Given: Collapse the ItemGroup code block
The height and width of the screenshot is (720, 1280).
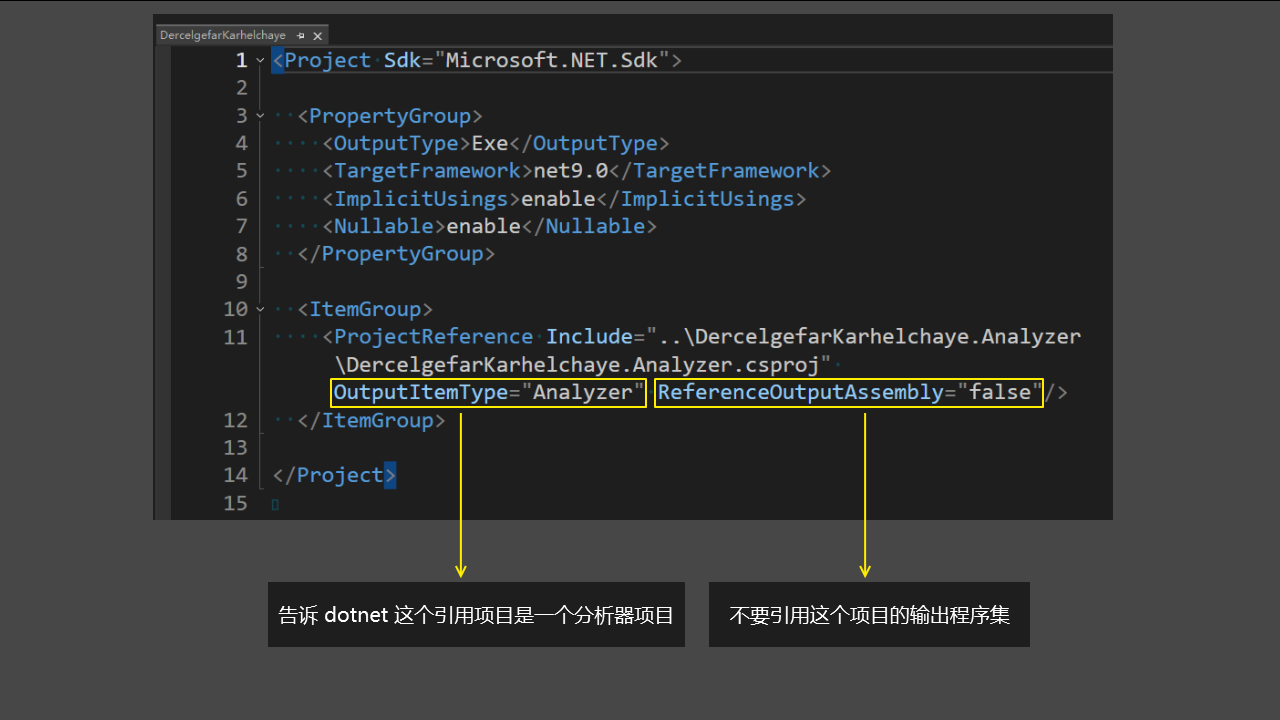Looking at the screenshot, I should coord(259,309).
